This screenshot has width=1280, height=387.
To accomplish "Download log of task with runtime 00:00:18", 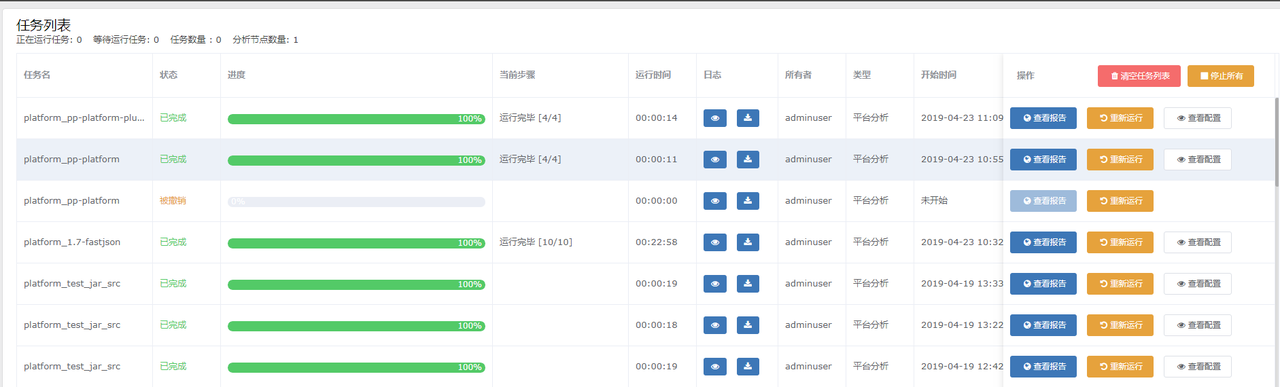I will click(x=749, y=325).
